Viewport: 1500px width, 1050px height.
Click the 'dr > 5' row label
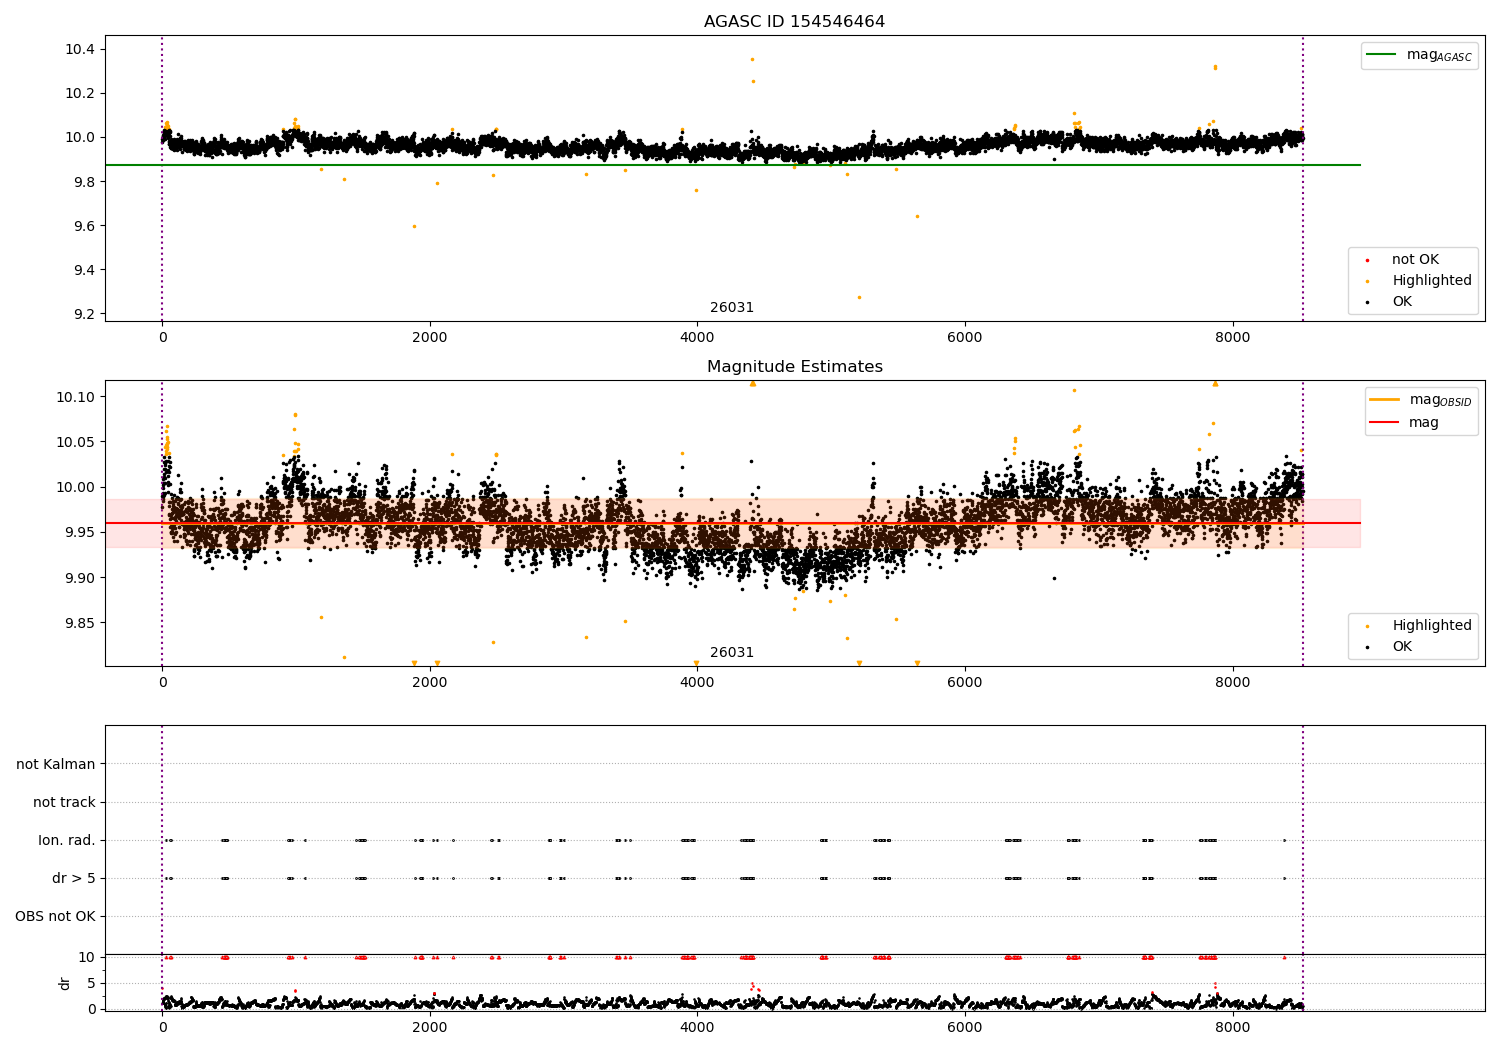(x=74, y=878)
